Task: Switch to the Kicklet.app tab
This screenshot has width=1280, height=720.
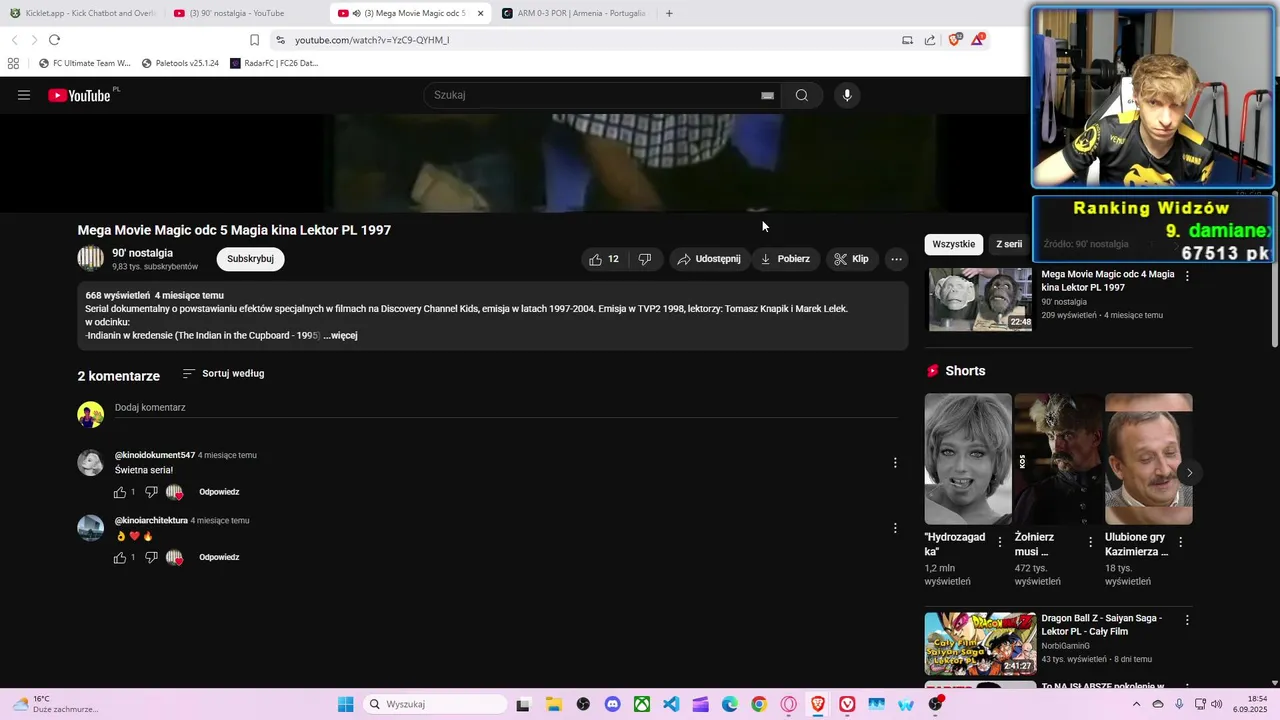Action: [x=85, y=13]
